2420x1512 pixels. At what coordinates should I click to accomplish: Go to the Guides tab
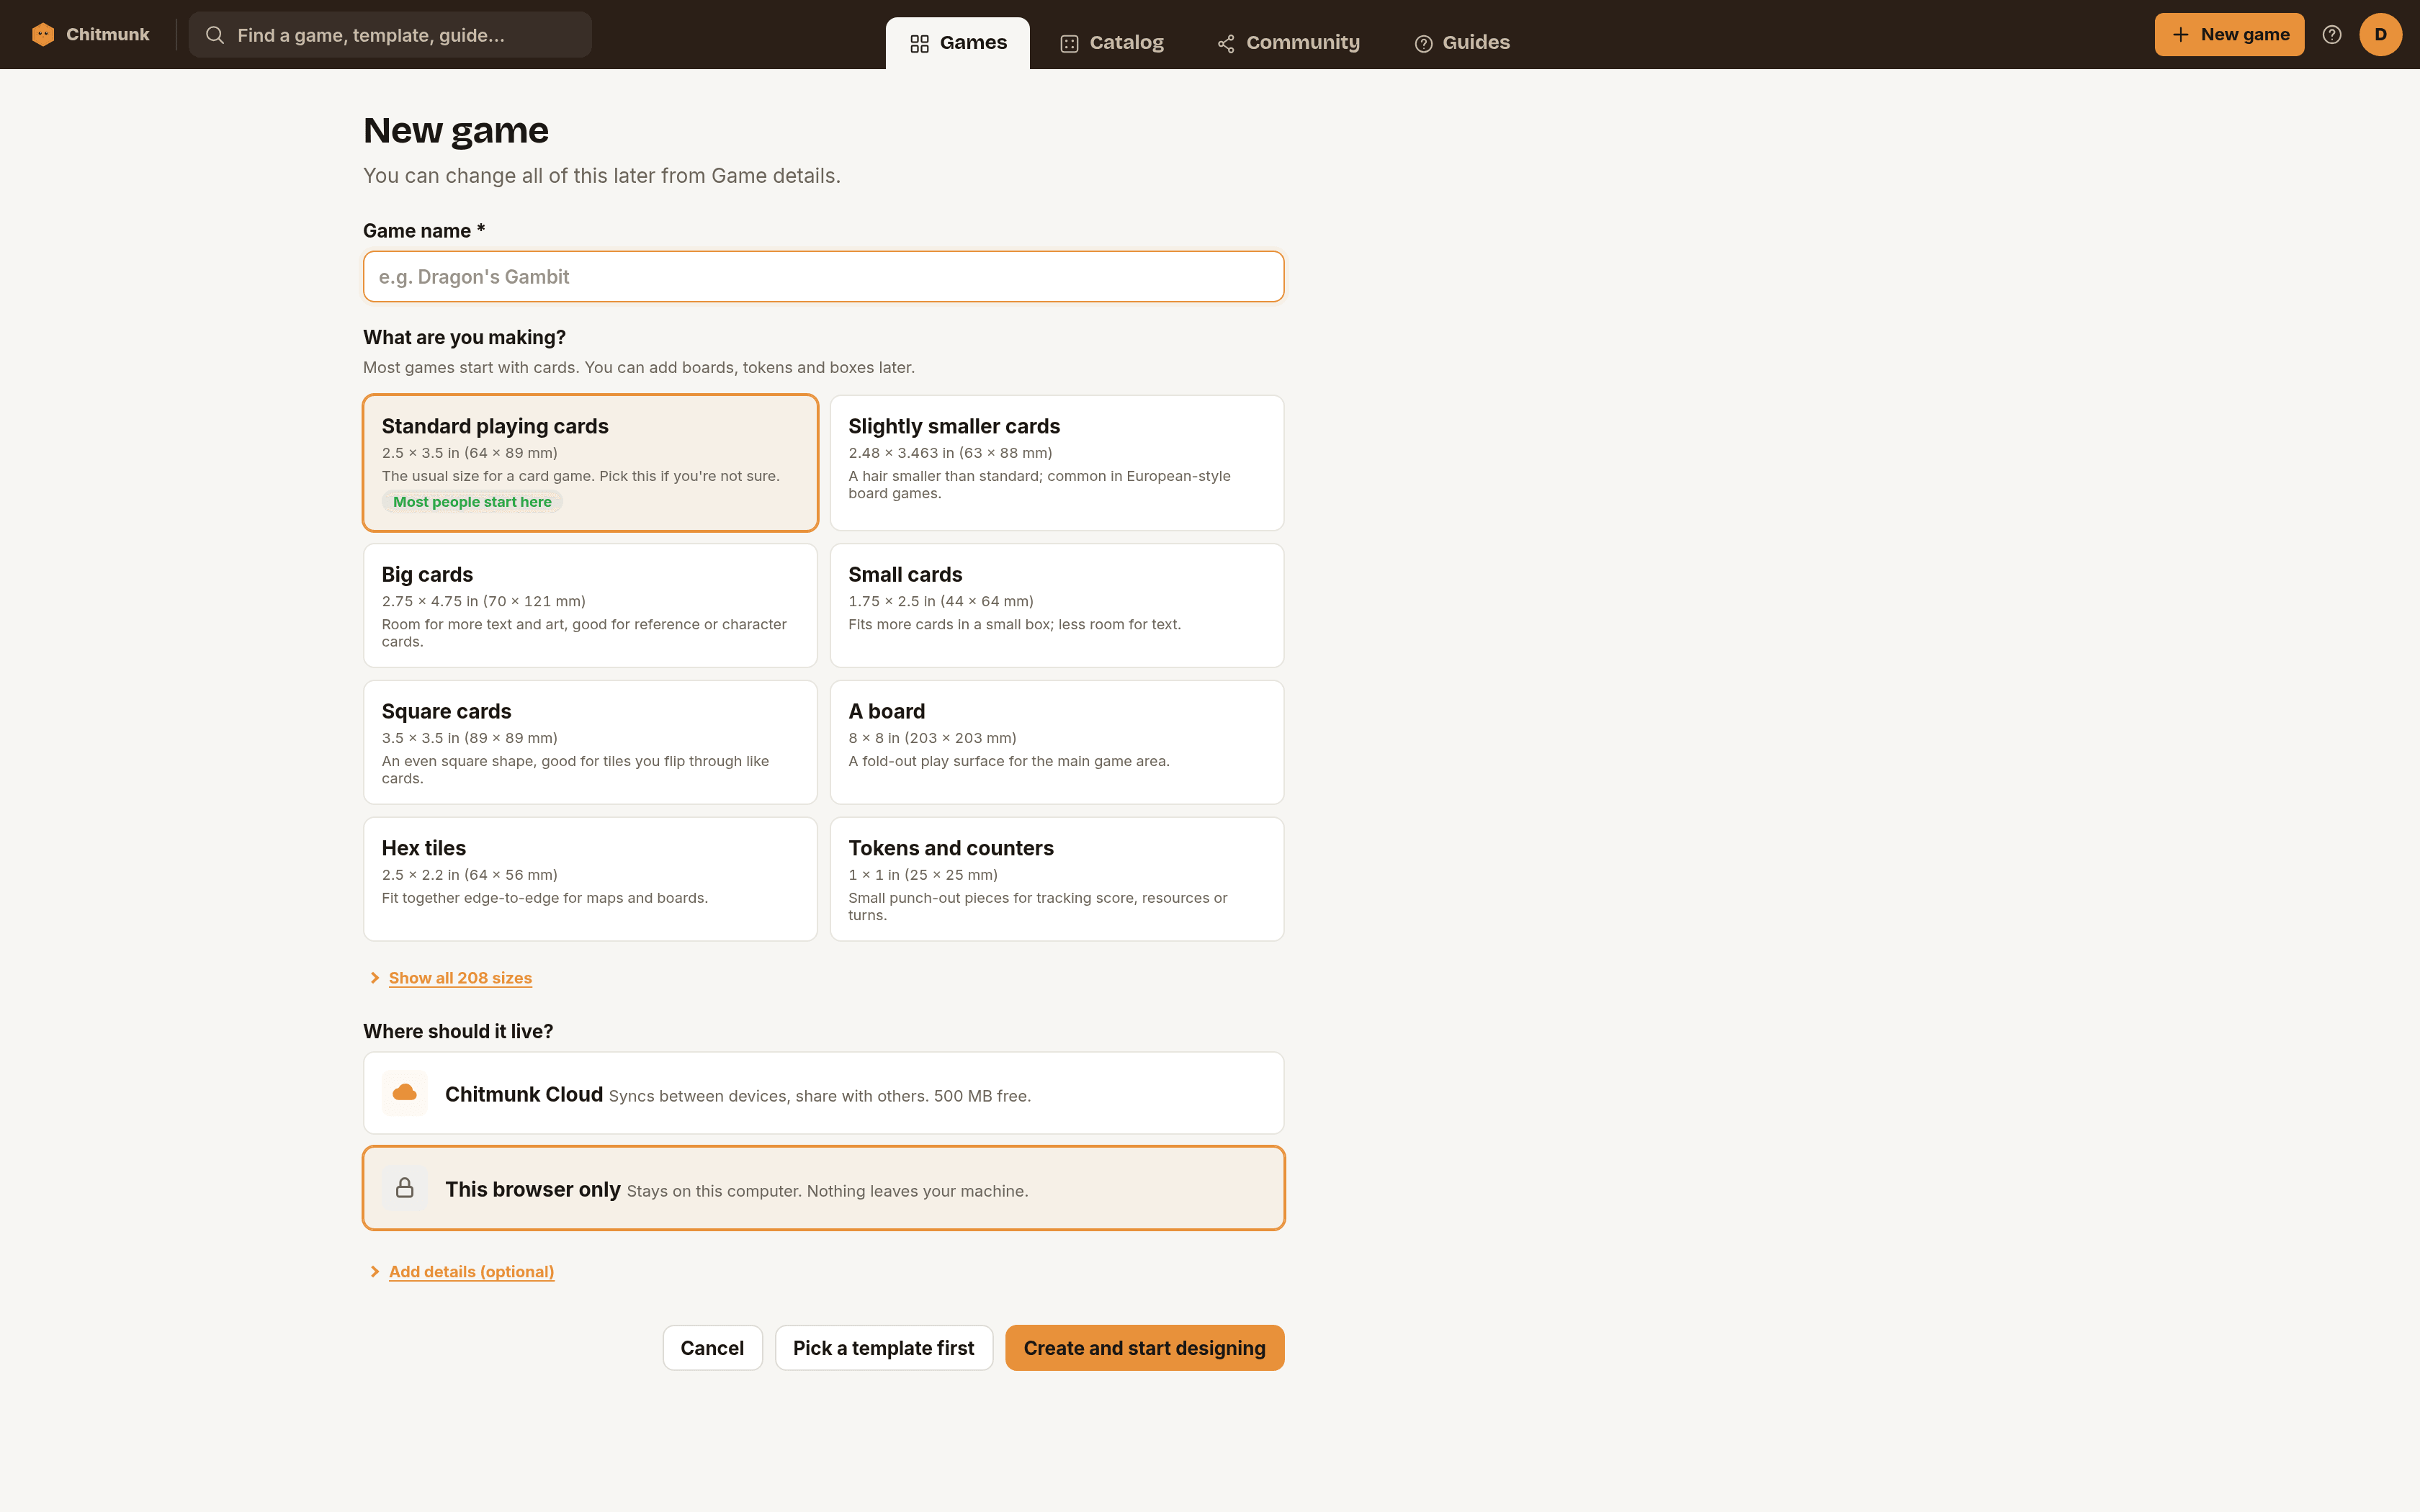click(x=1462, y=43)
